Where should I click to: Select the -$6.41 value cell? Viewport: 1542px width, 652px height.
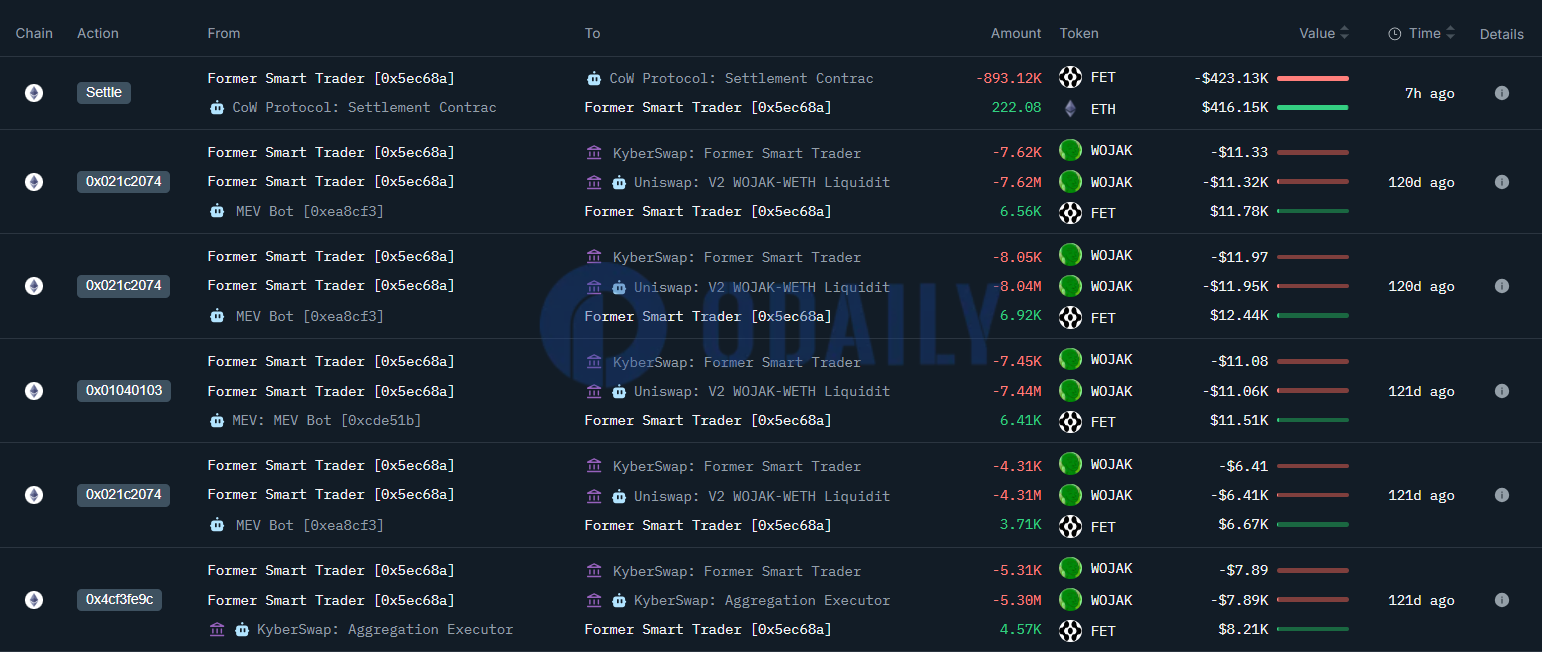tap(1243, 465)
